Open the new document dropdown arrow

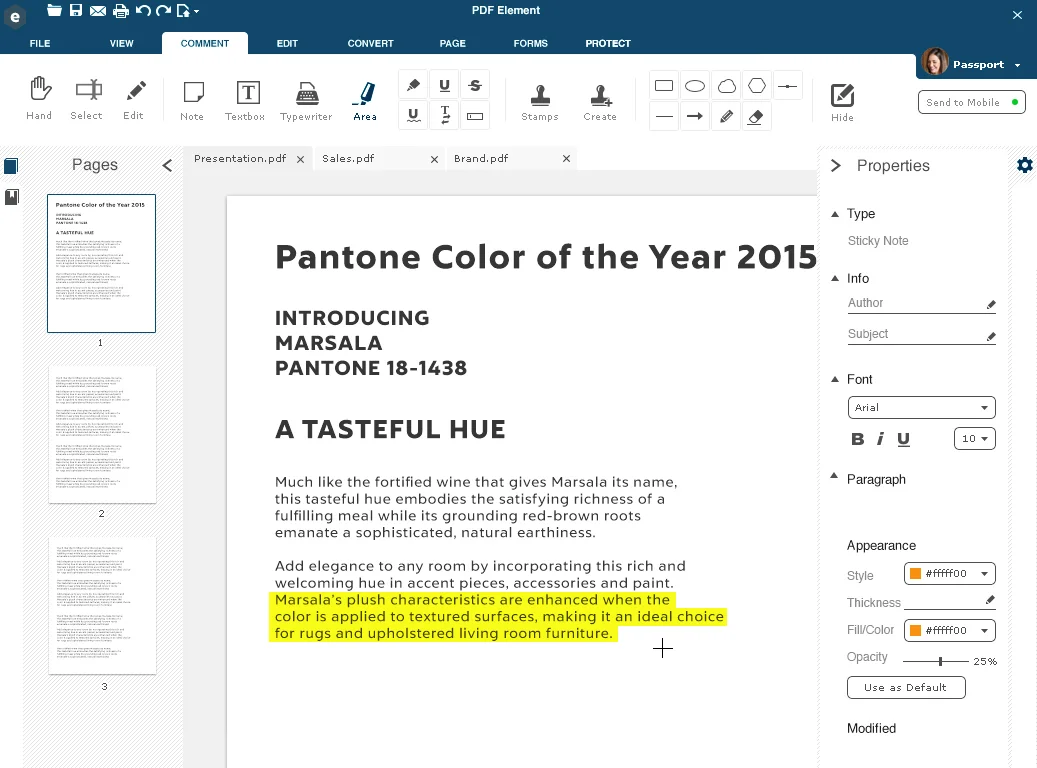[196, 11]
